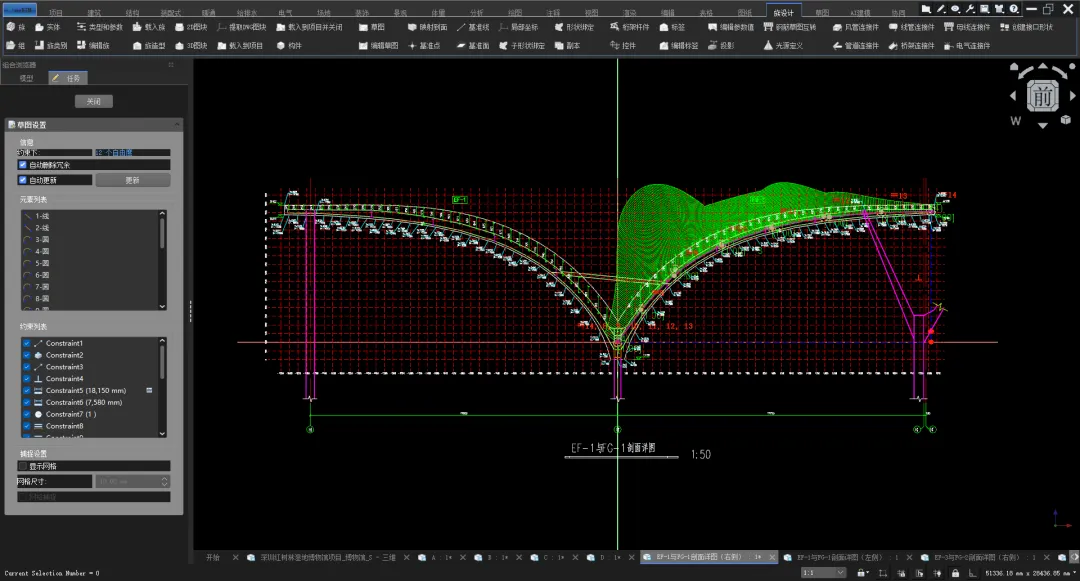This screenshot has height=581, width=1080.
Task: Open the 编辑草图 tool
Action: tap(379, 45)
